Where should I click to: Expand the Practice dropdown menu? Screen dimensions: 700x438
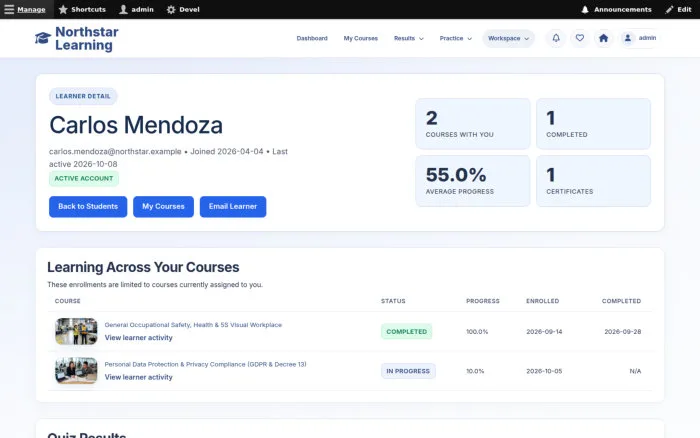click(x=455, y=38)
